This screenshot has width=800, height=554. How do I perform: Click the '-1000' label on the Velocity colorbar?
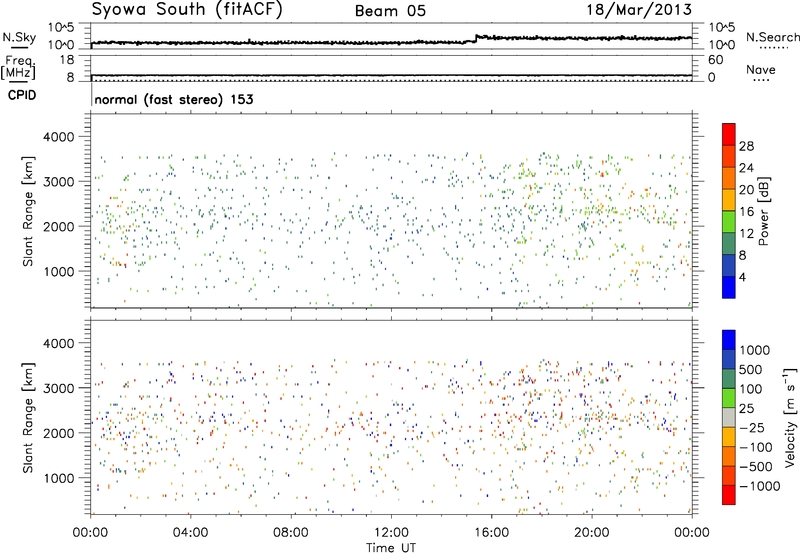click(759, 486)
